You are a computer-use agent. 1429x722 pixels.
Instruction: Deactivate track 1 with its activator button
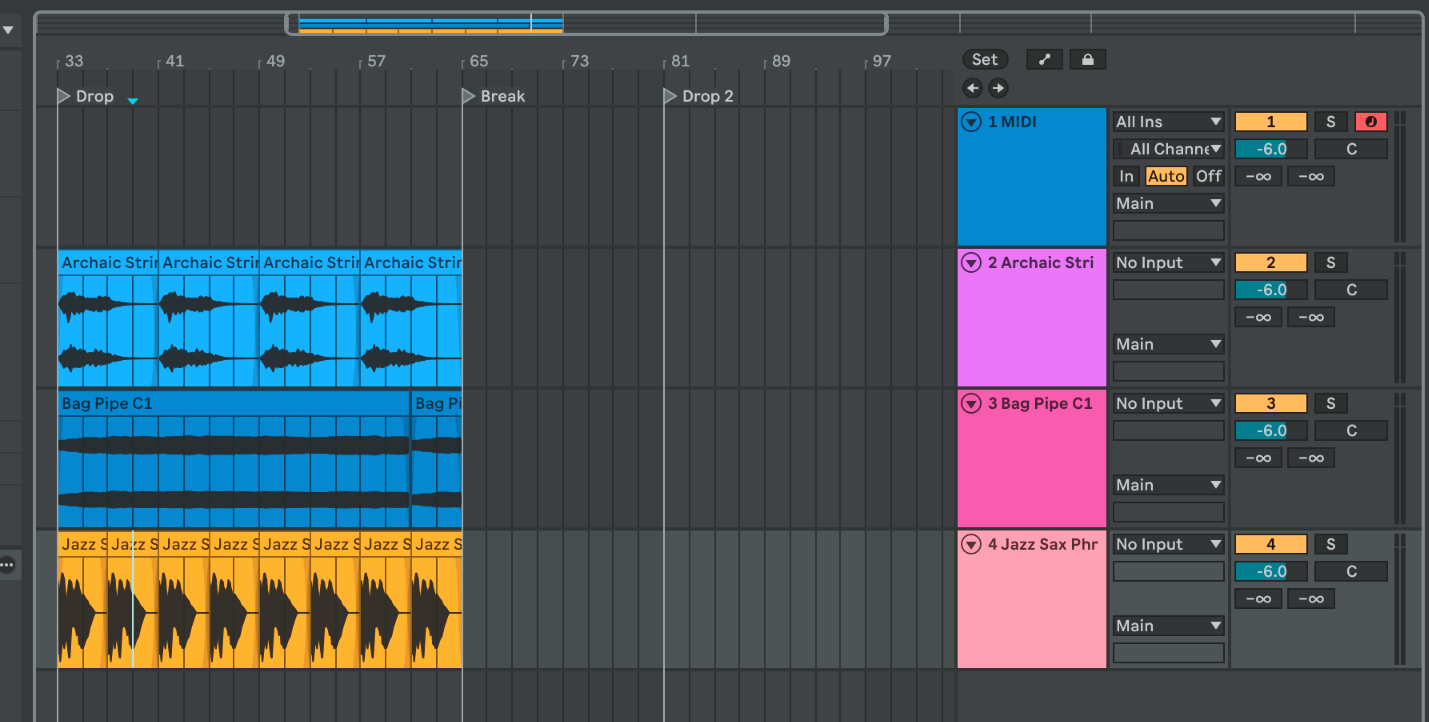tap(1271, 122)
